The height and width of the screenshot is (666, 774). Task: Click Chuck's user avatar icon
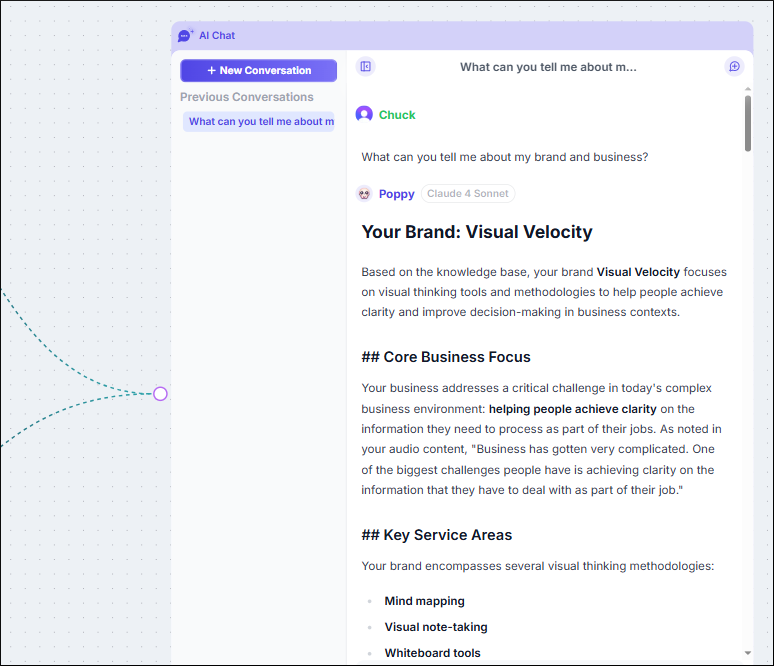coord(364,115)
